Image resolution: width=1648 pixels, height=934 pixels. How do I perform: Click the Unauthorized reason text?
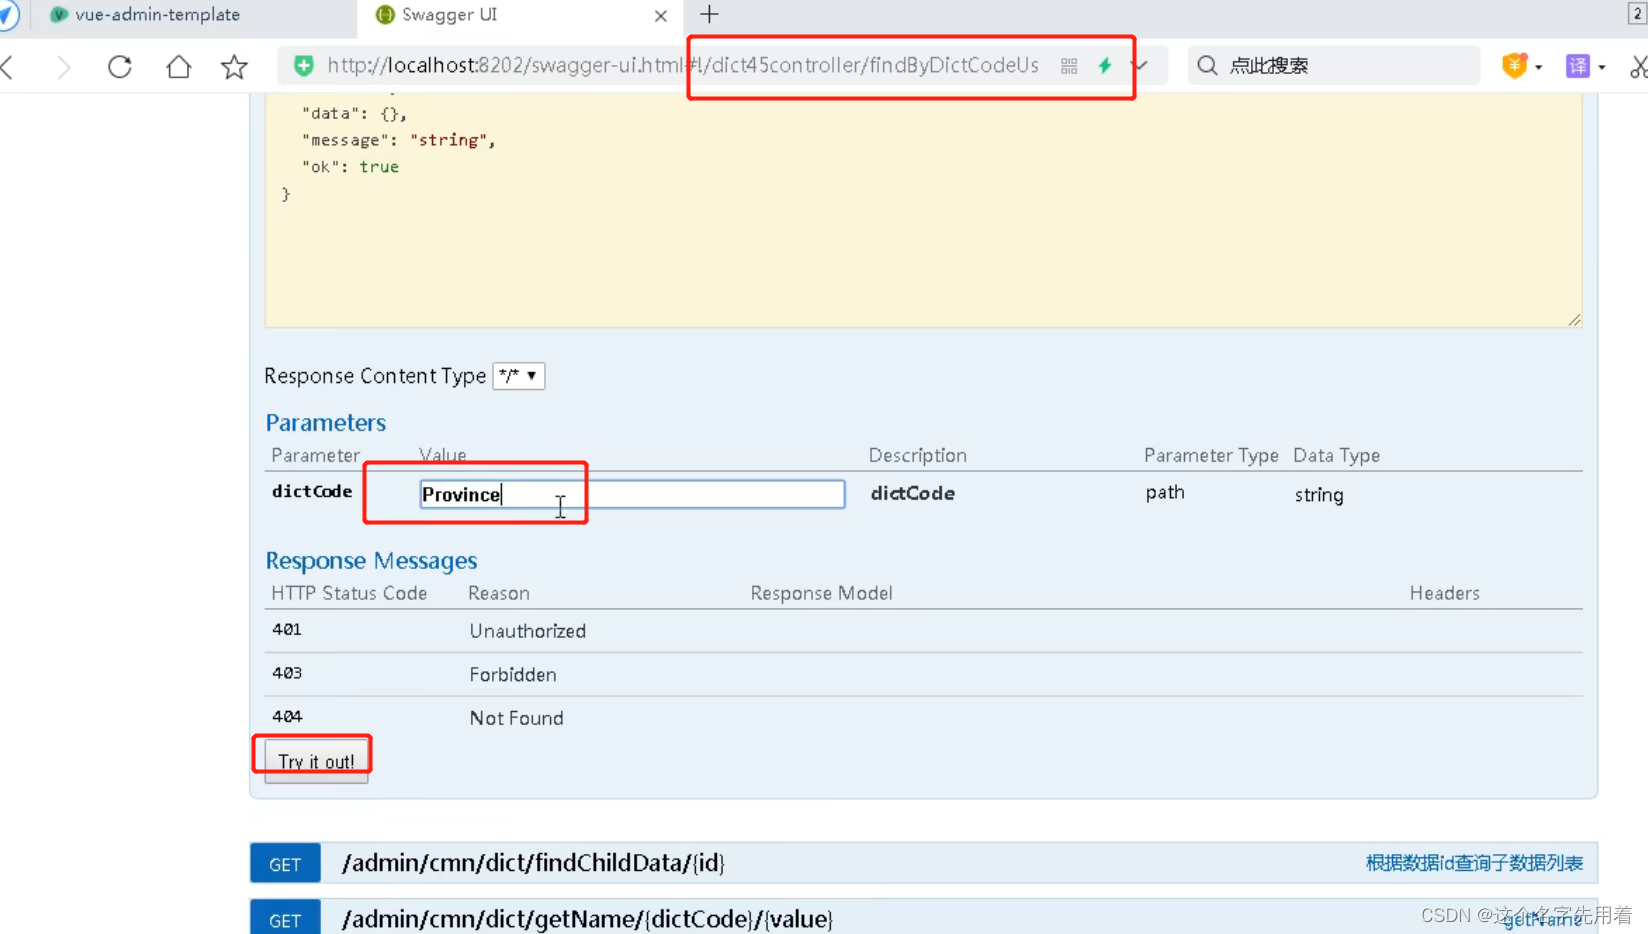point(528,631)
